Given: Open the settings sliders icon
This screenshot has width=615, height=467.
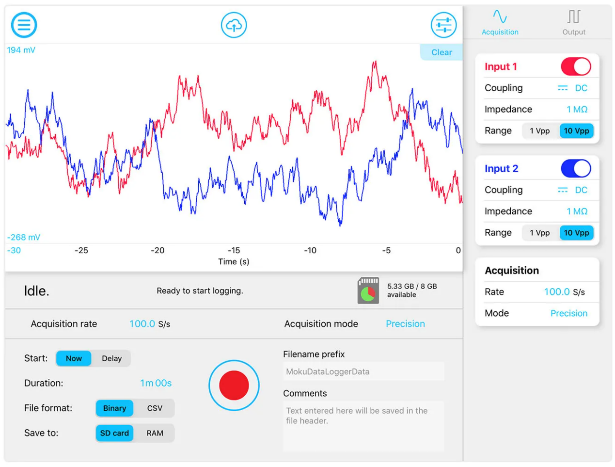Looking at the screenshot, I should pyautogui.click(x=442, y=25).
